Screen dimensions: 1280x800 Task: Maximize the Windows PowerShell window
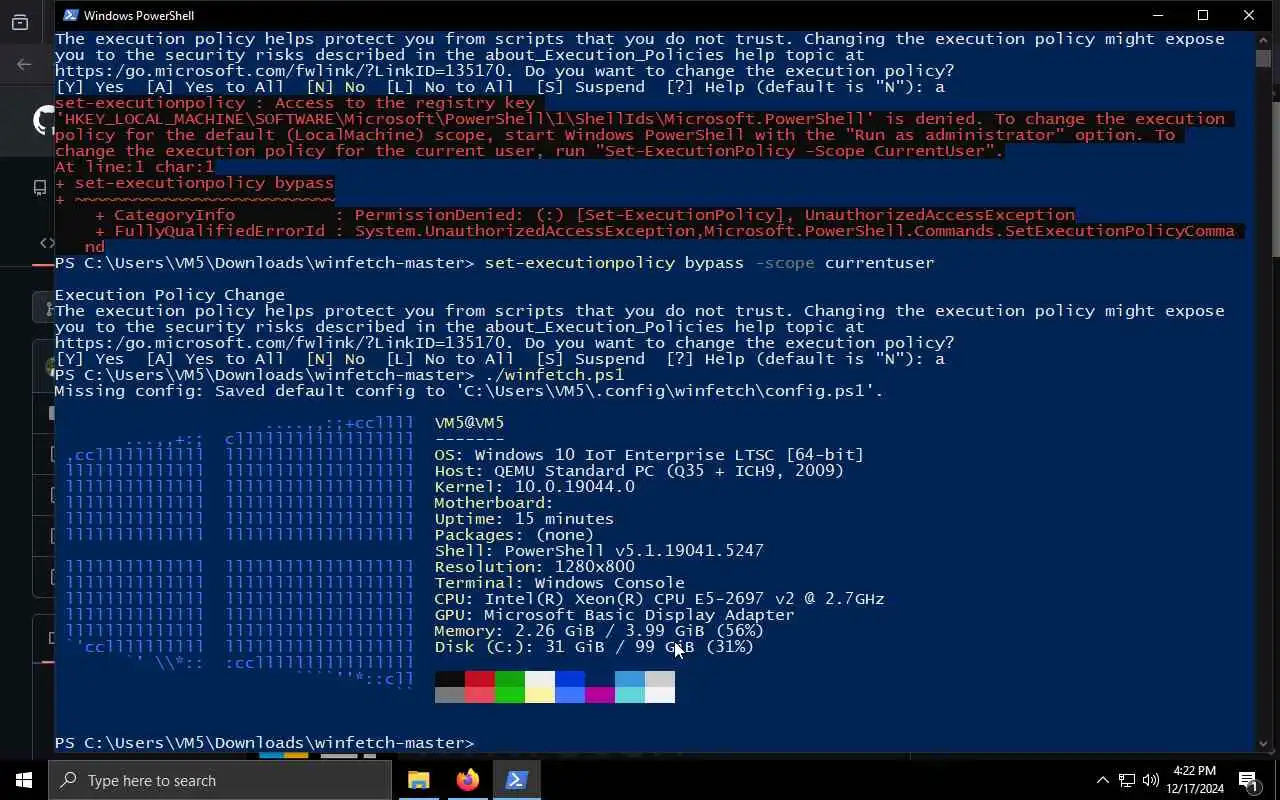1203,15
